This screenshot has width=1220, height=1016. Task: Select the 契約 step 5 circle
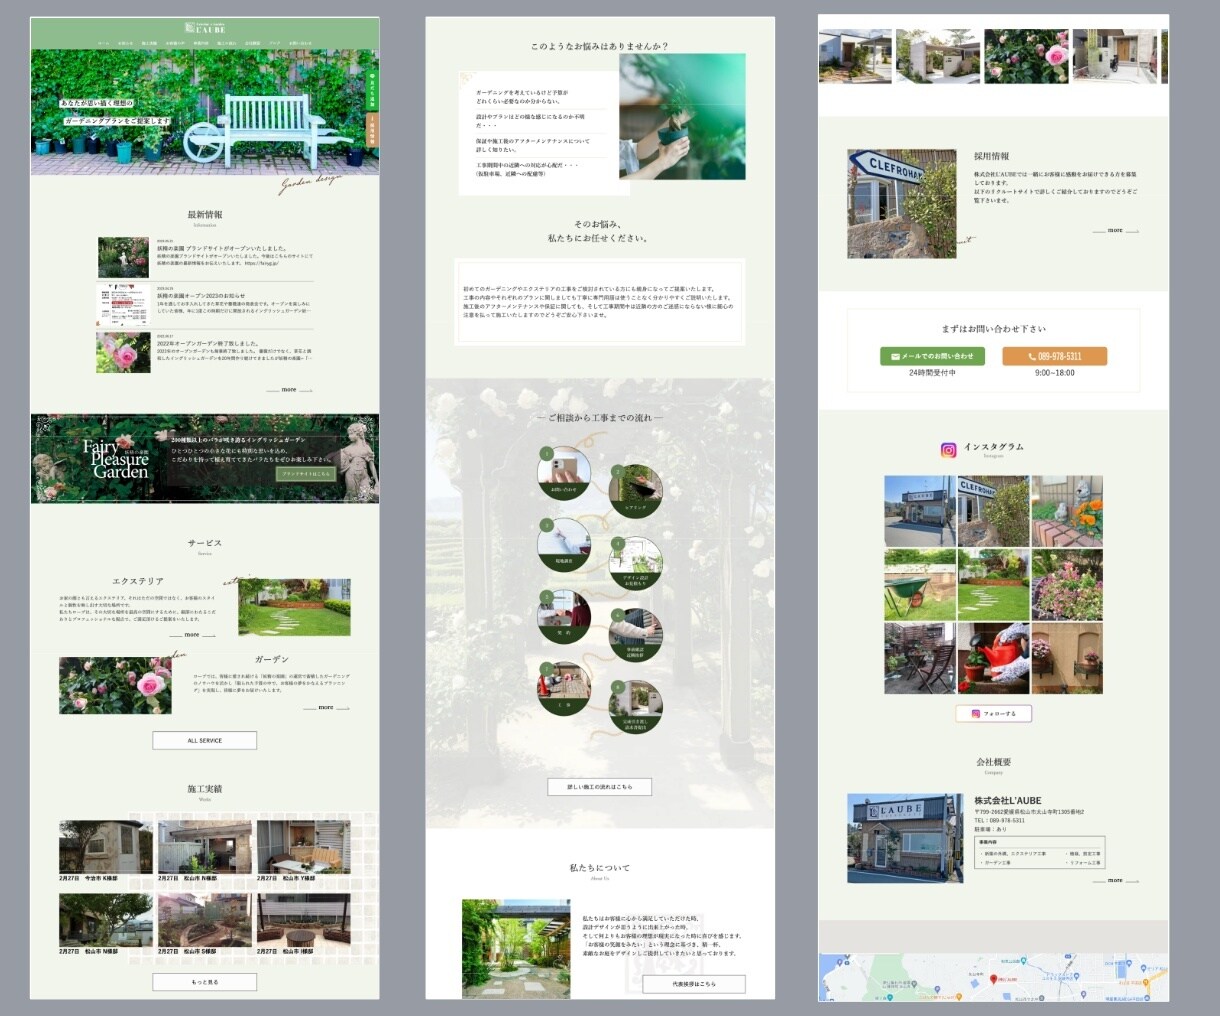coord(564,617)
